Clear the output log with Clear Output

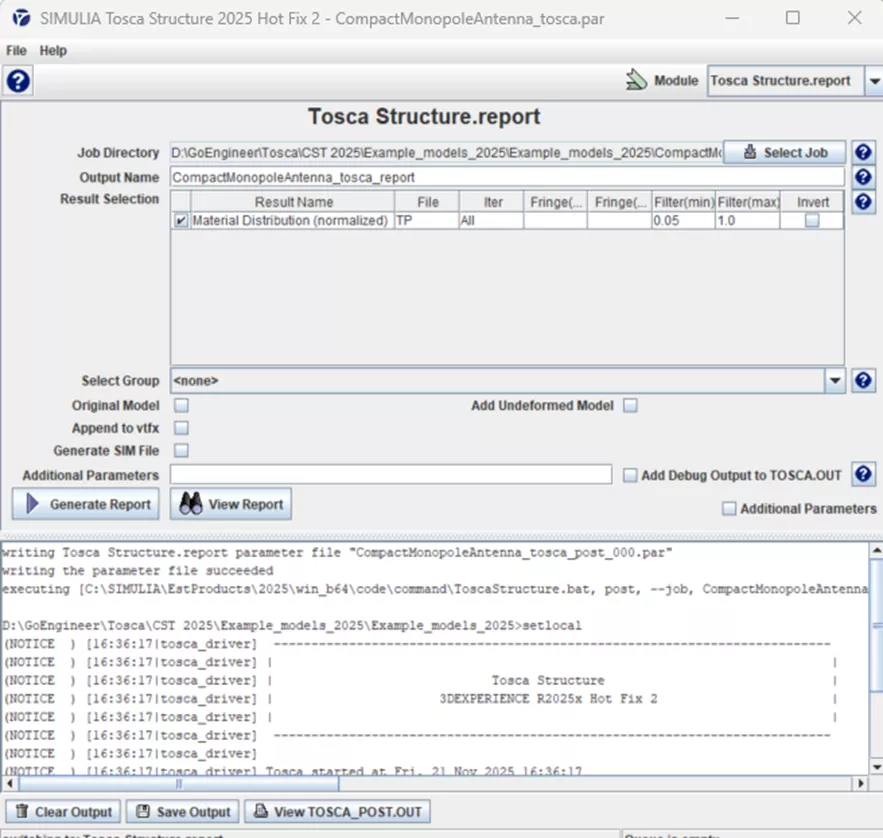tap(65, 812)
